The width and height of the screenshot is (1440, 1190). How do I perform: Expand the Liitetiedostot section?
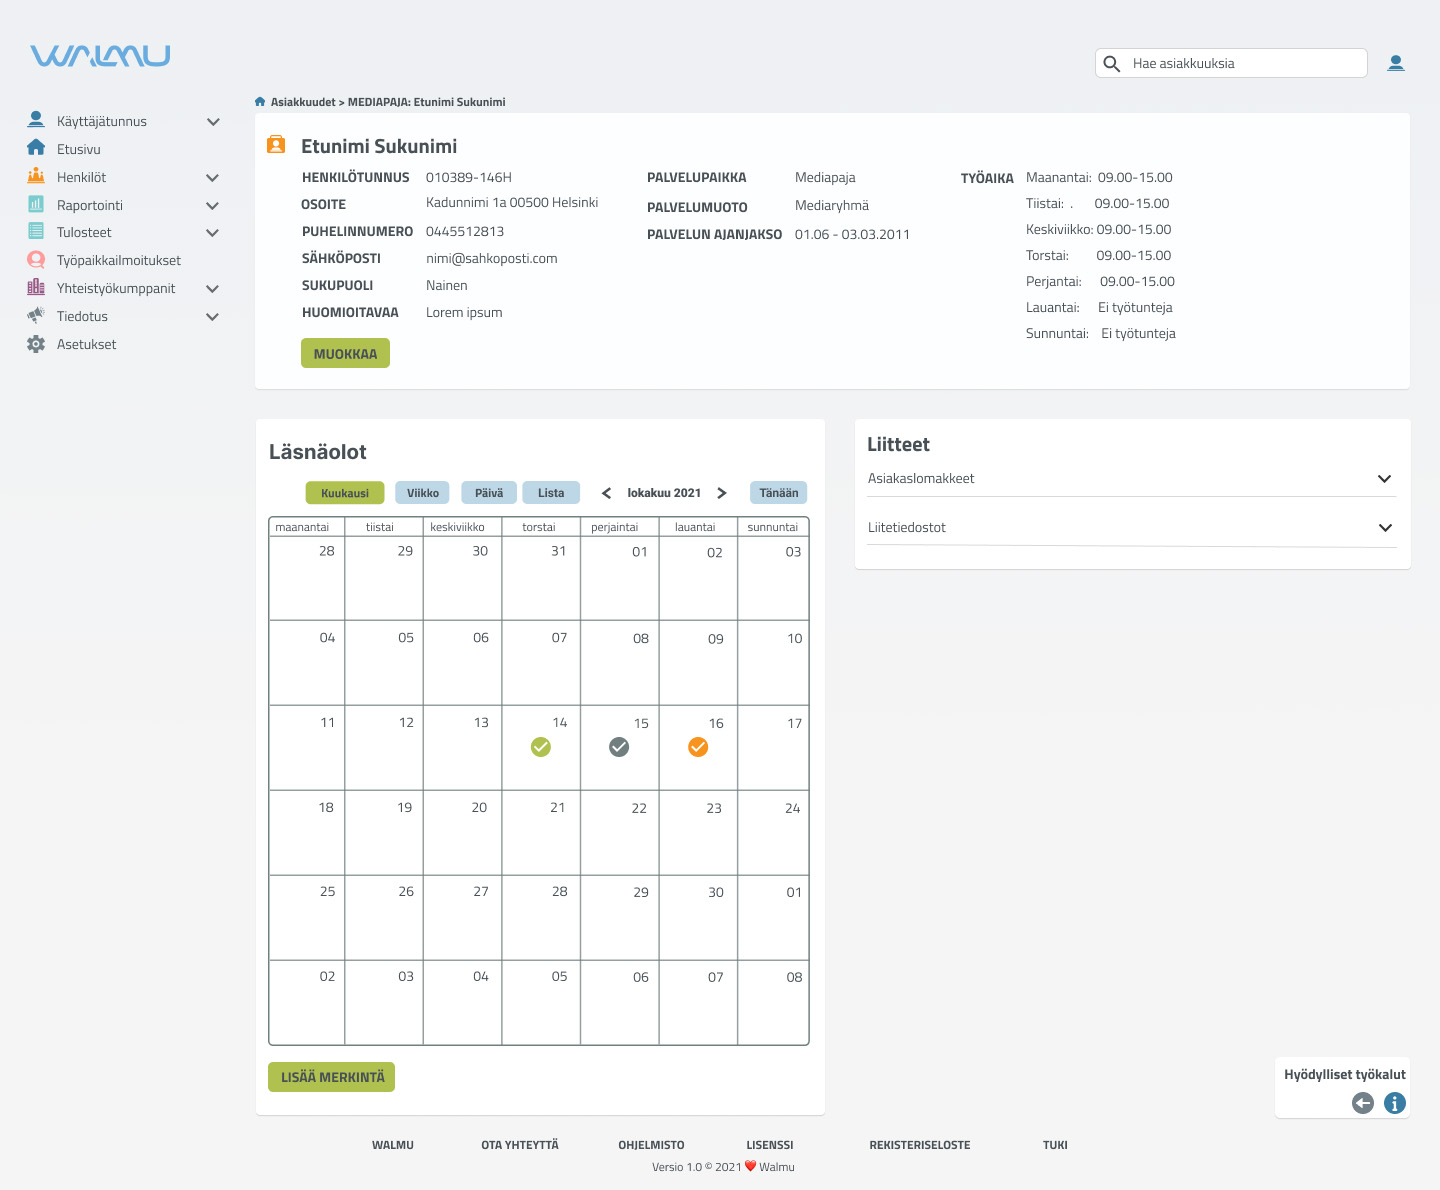(x=1384, y=528)
